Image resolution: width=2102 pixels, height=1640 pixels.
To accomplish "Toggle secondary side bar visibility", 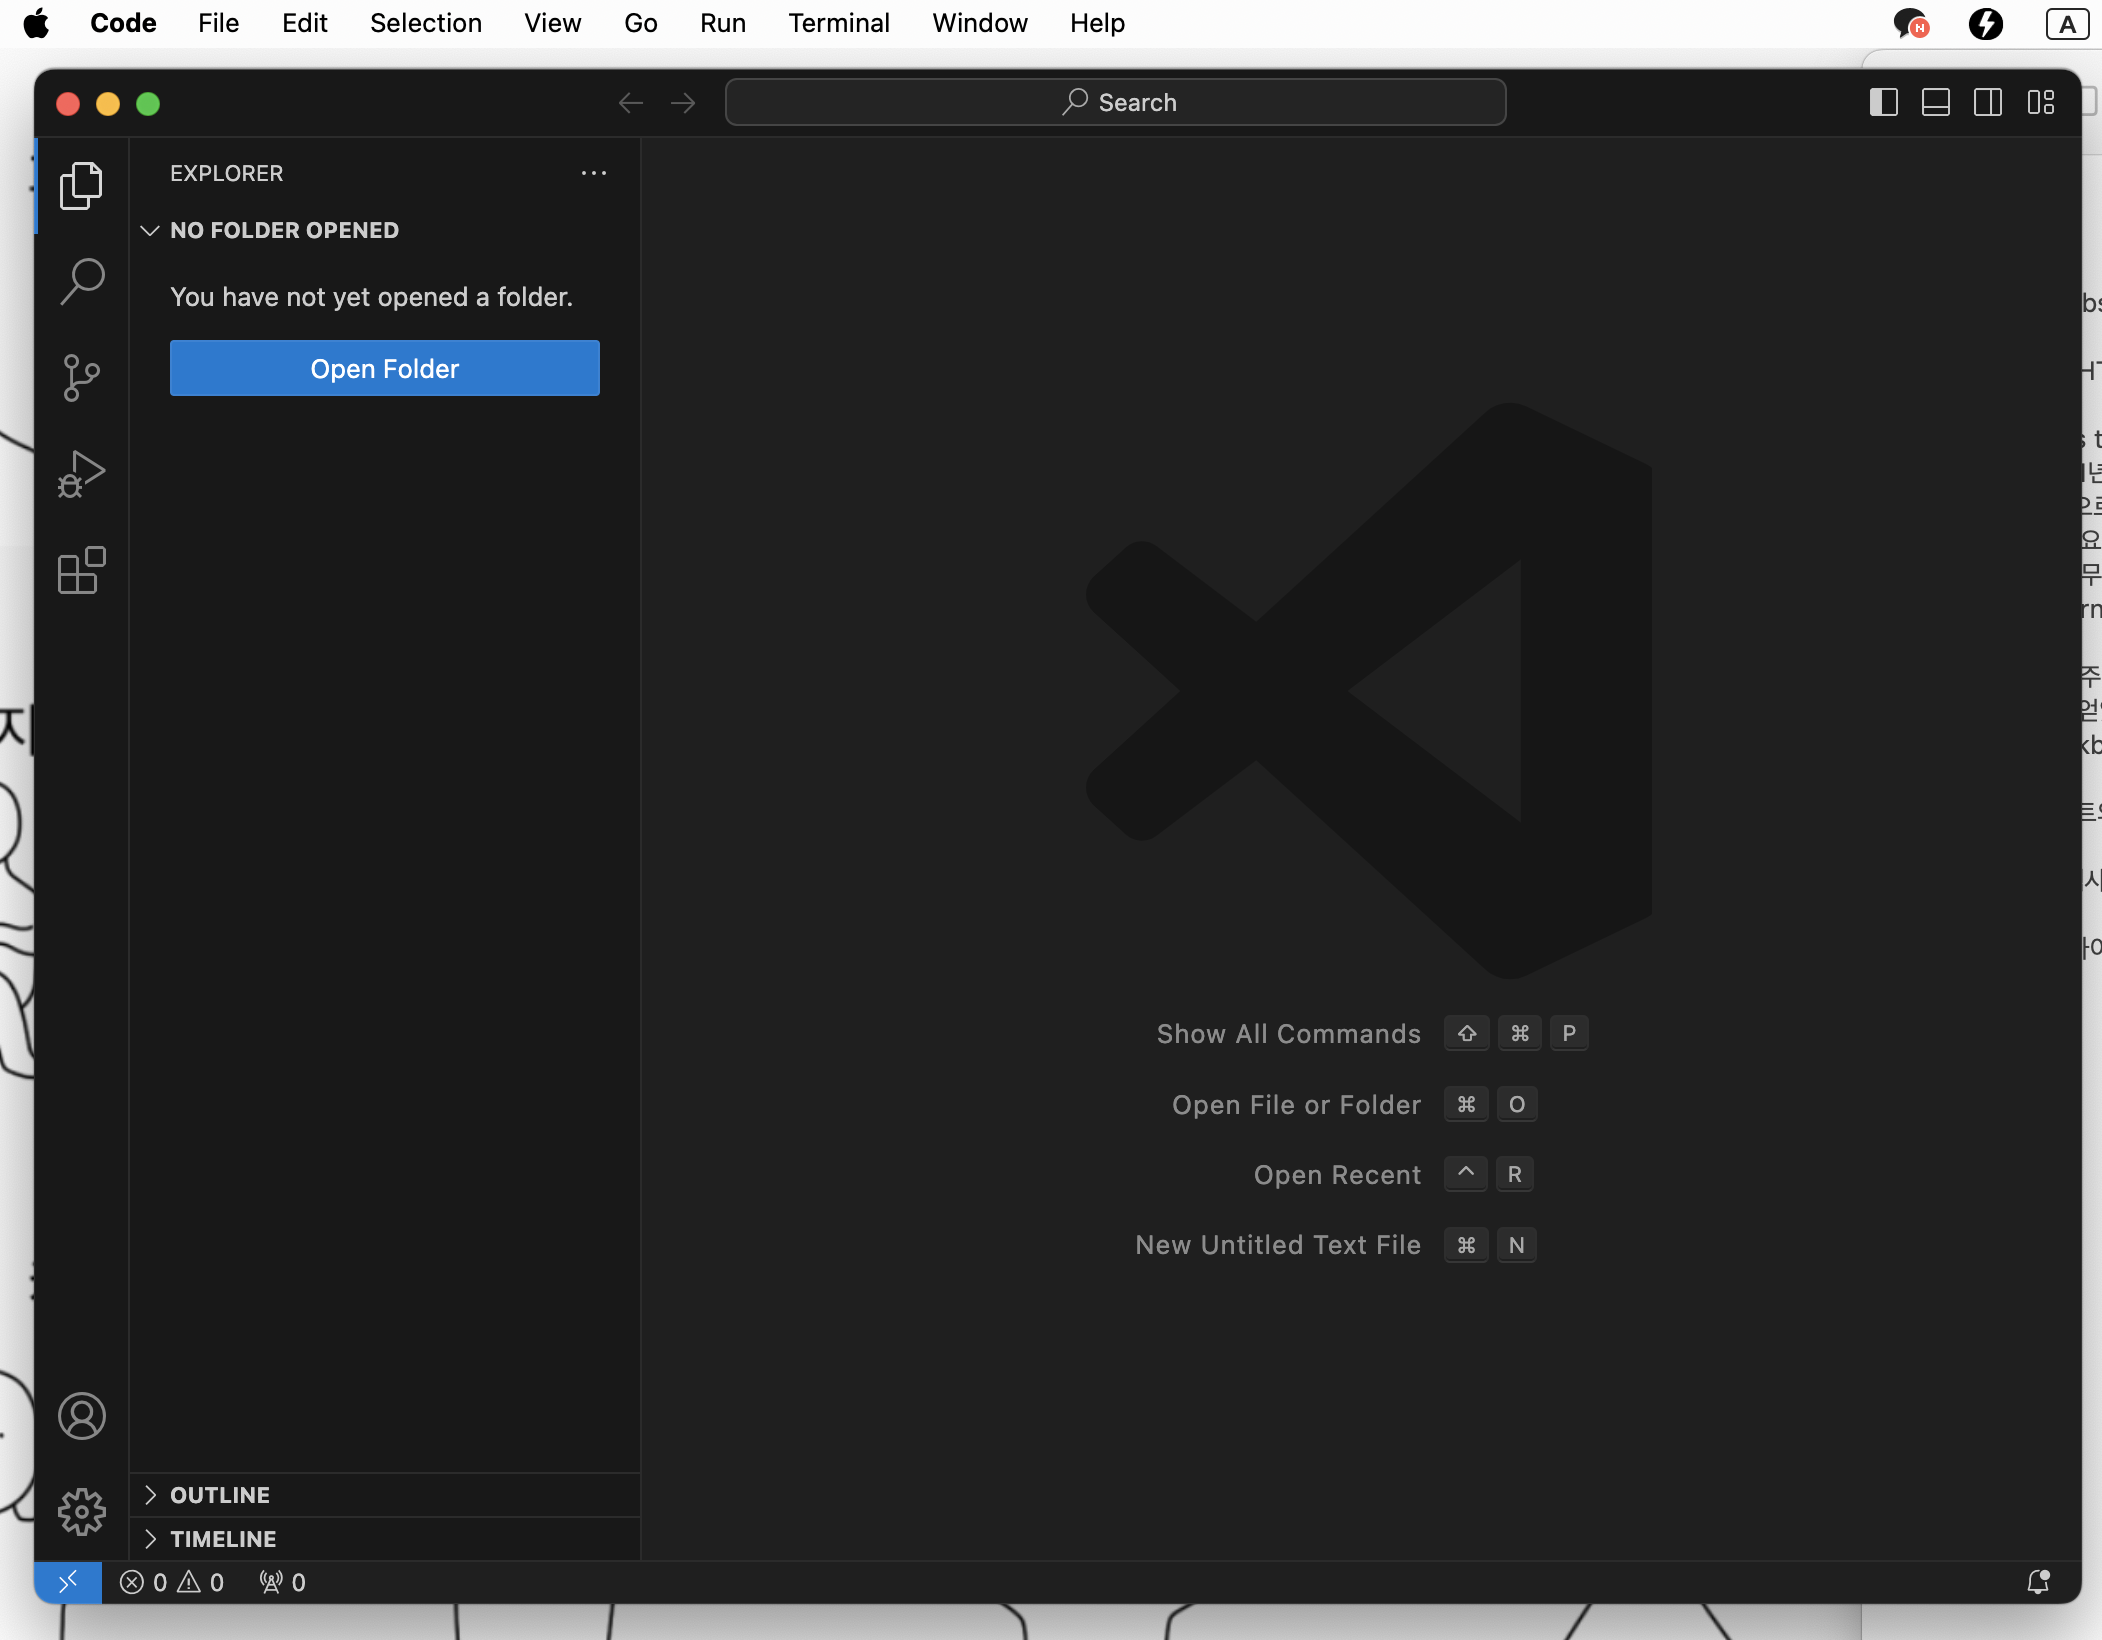I will (1988, 102).
